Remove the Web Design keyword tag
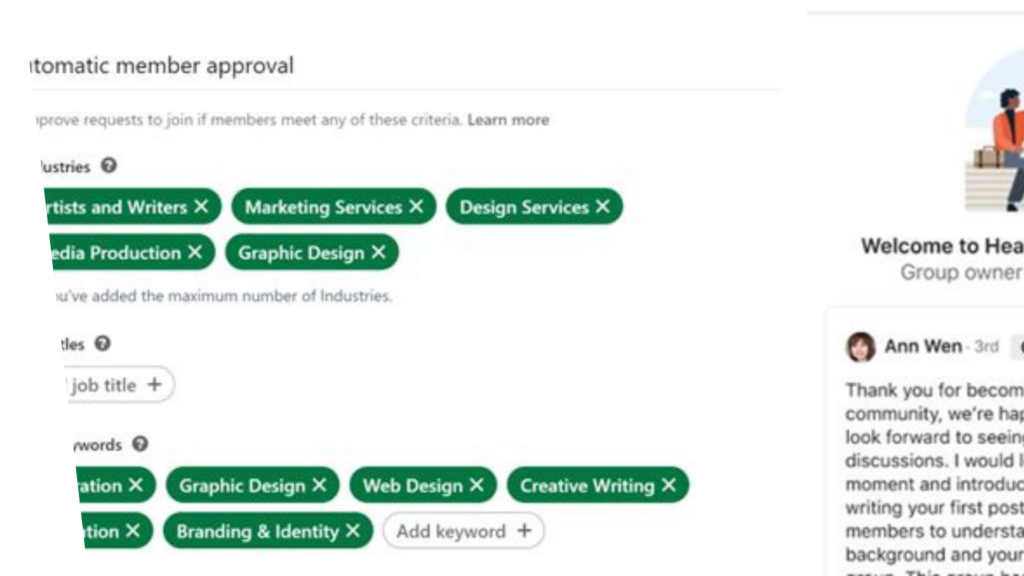1024x576 pixels. pyautogui.click(x=477, y=485)
